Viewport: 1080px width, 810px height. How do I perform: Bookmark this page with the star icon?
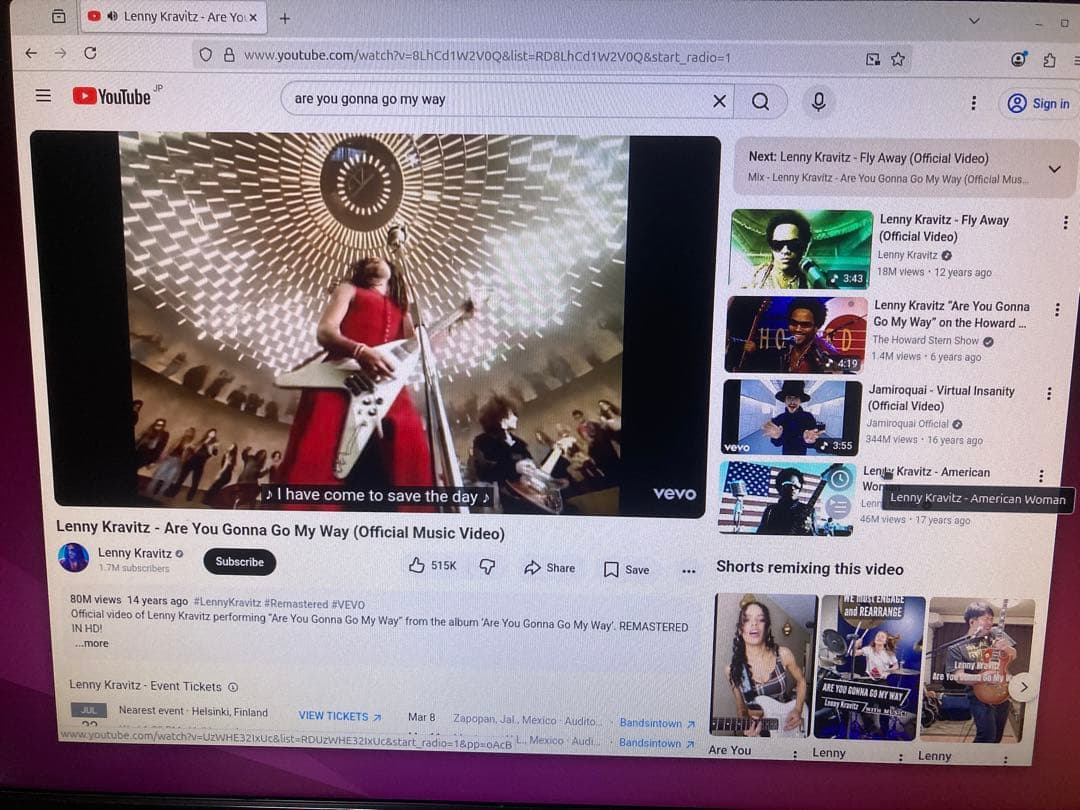click(898, 59)
